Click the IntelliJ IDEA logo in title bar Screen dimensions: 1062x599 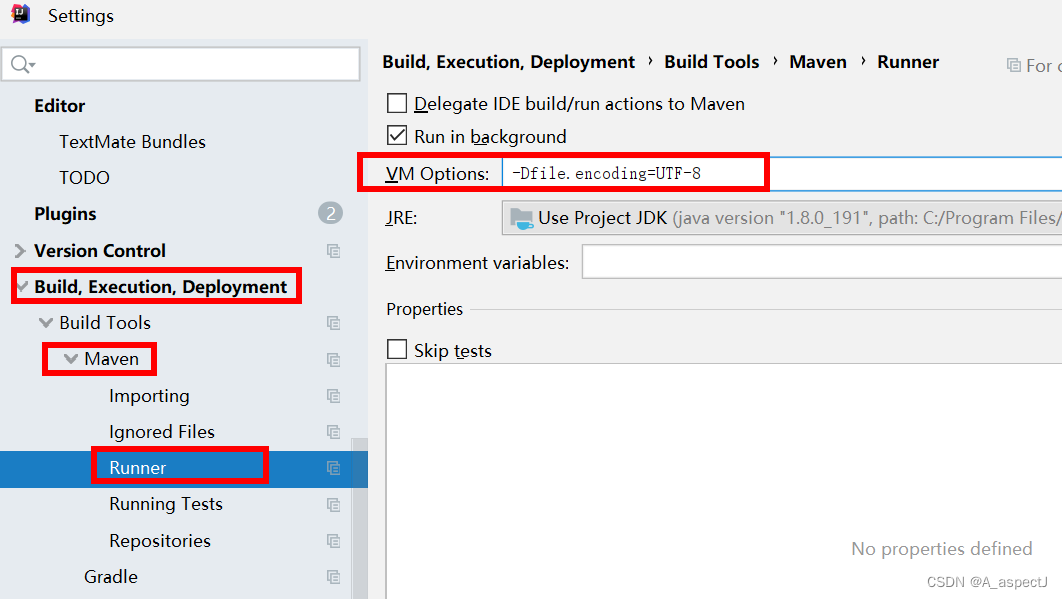[21, 14]
